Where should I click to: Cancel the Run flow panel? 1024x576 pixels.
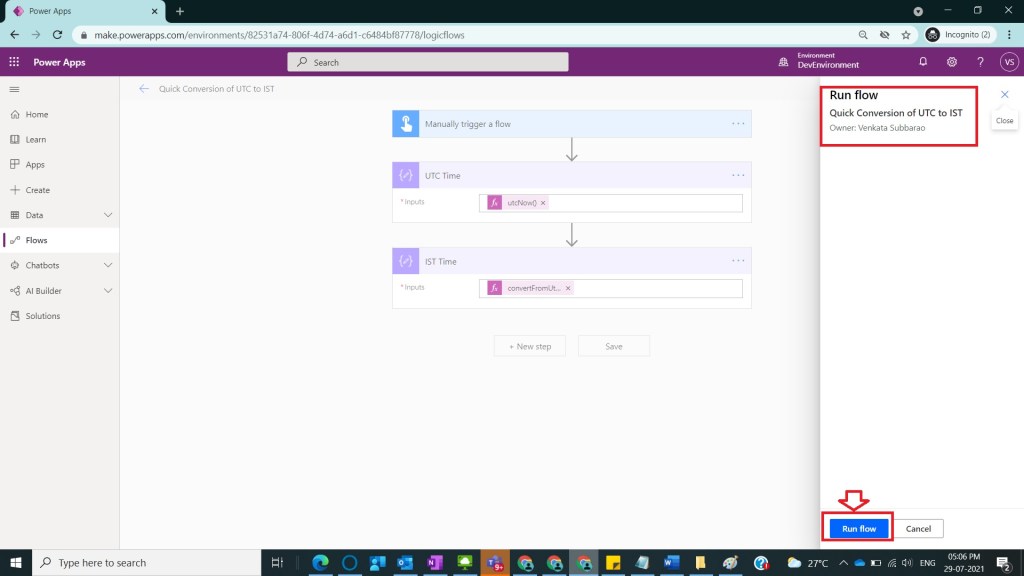tap(918, 528)
